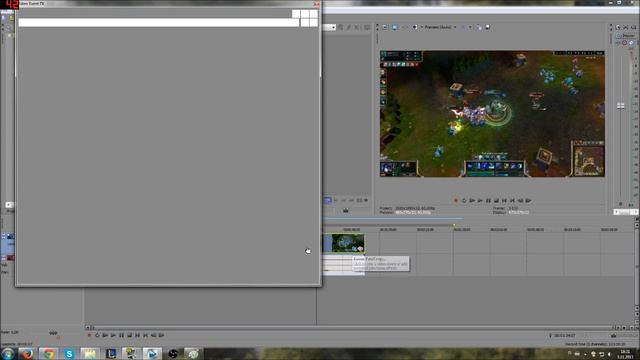This screenshot has height=360, width=640.
Task: Open the Preview (Auto) quality dropdown
Action: [440, 27]
